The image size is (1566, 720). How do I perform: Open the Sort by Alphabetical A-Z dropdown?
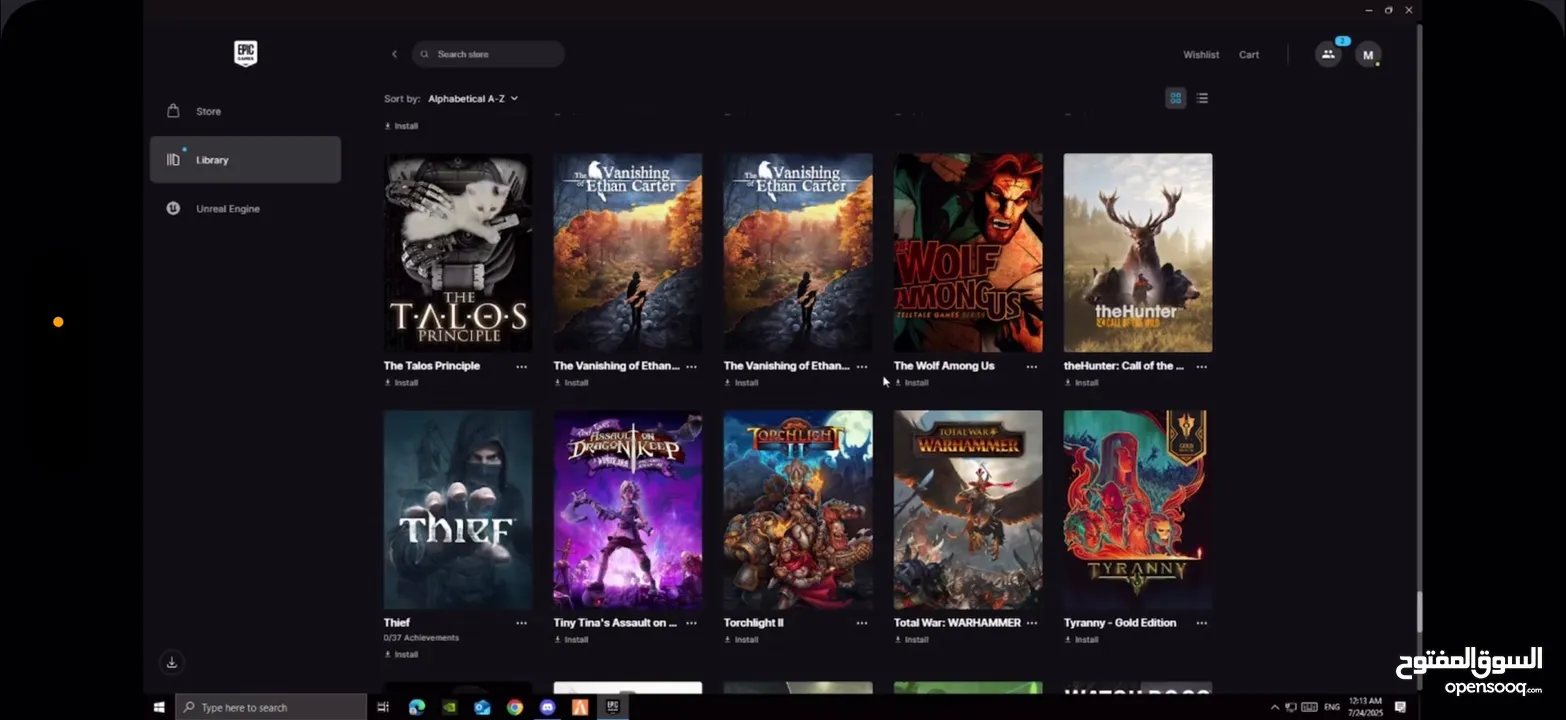click(473, 99)
